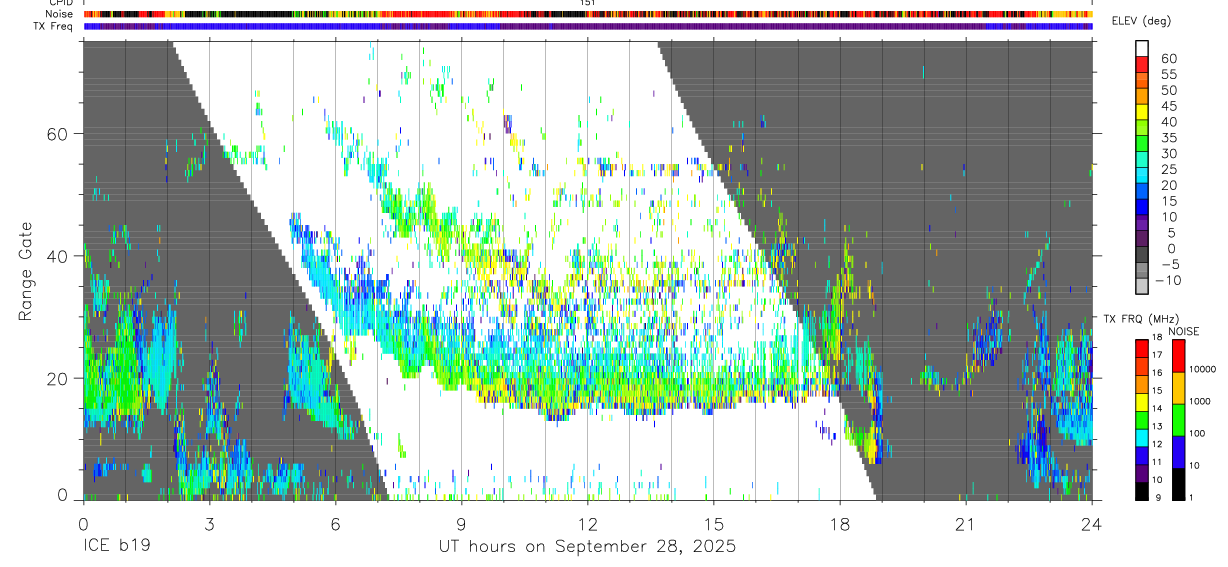Click ELEV scale label '55'
The height and width of the screenshot is (567, 1228).
1169,75
